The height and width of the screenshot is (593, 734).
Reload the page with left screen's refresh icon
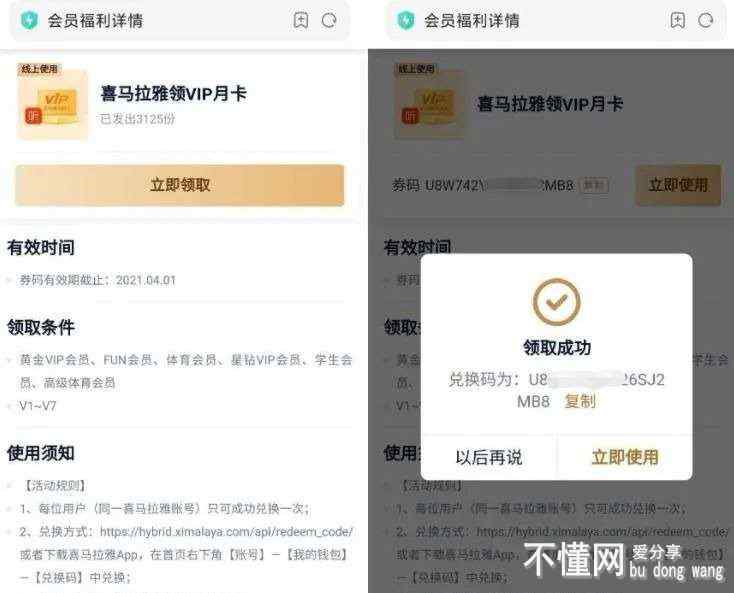click(329, 21)
